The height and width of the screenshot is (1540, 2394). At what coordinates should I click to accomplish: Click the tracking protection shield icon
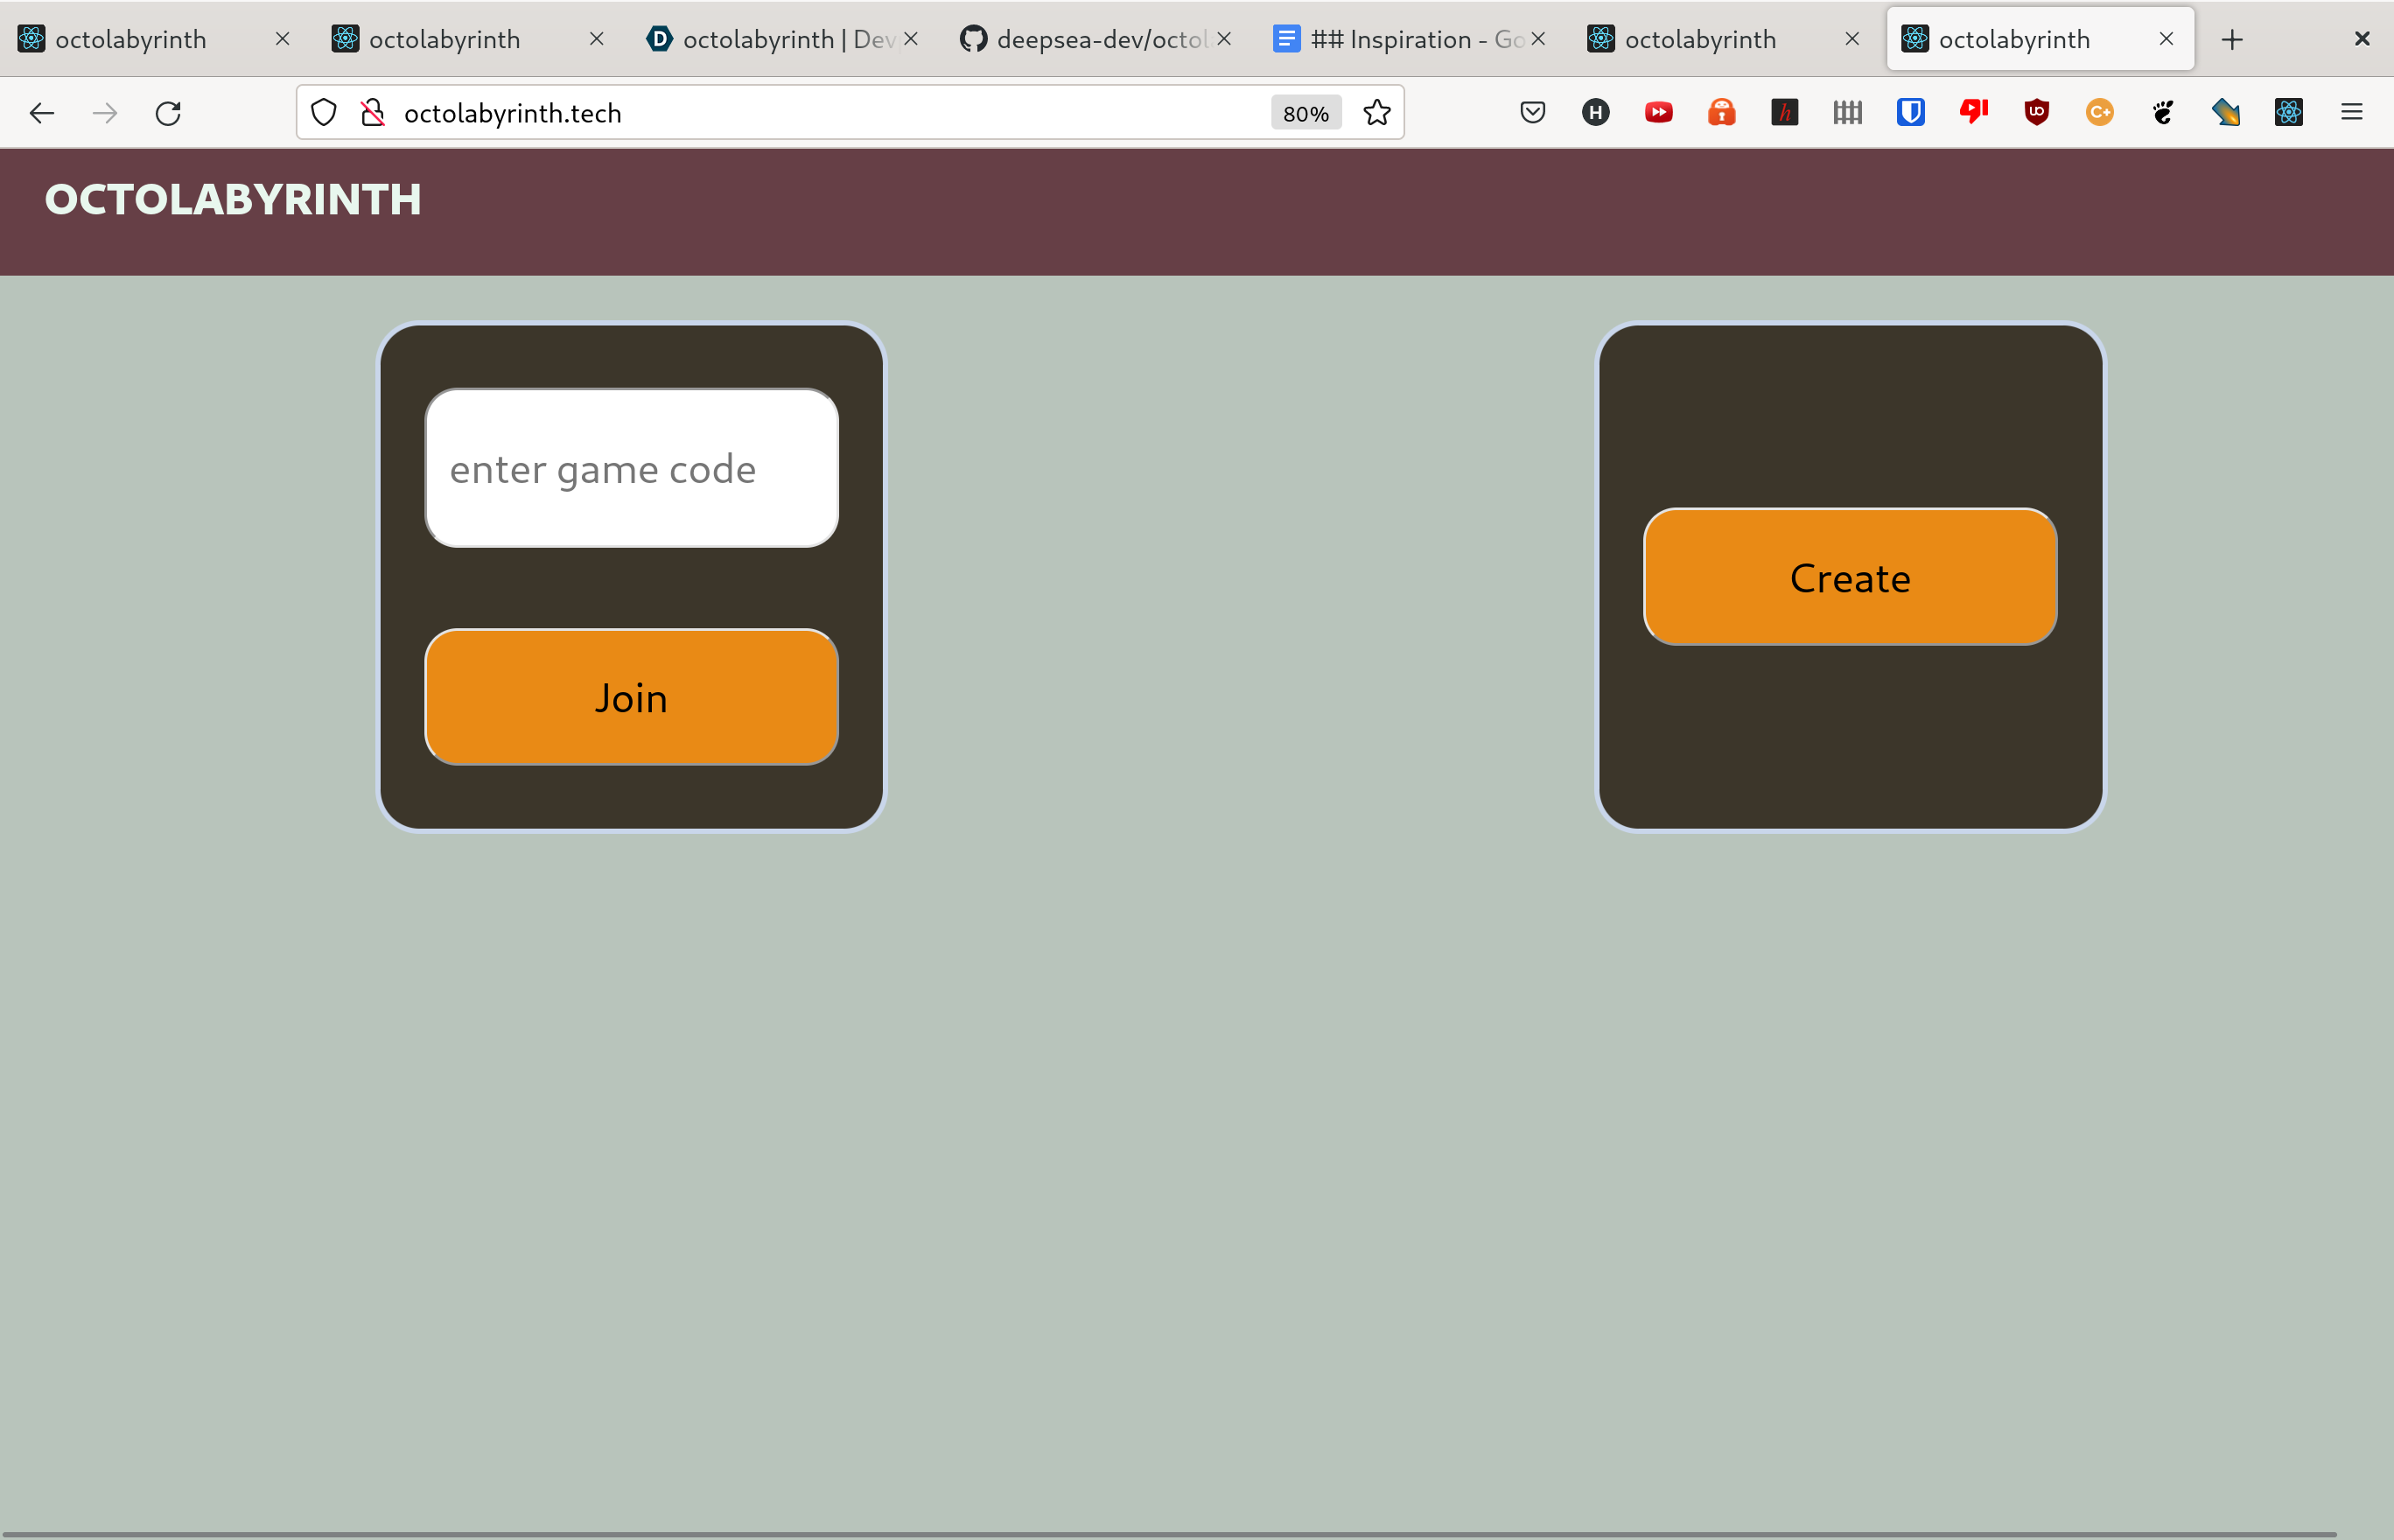coord(323,113)
